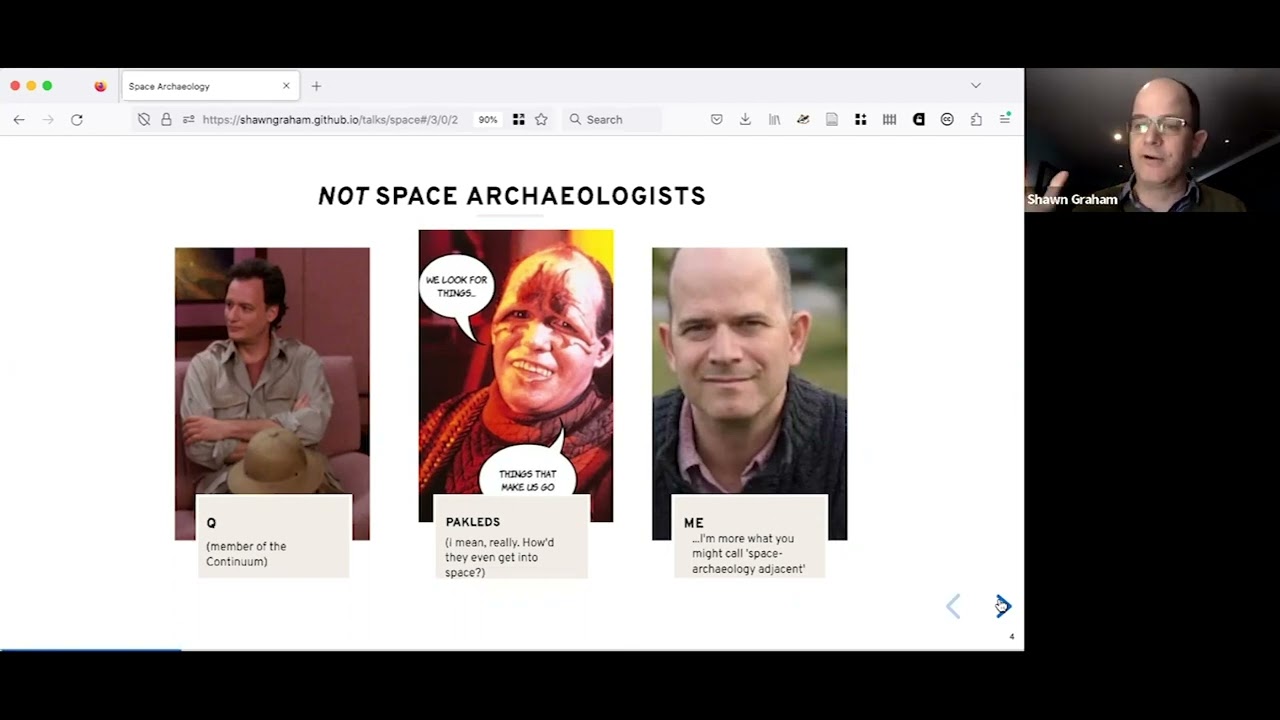Image resolution: width=1280 pixels, height=720 pixels.
Task: Click the slide number 4 indicator
Action: (1011, 637)
